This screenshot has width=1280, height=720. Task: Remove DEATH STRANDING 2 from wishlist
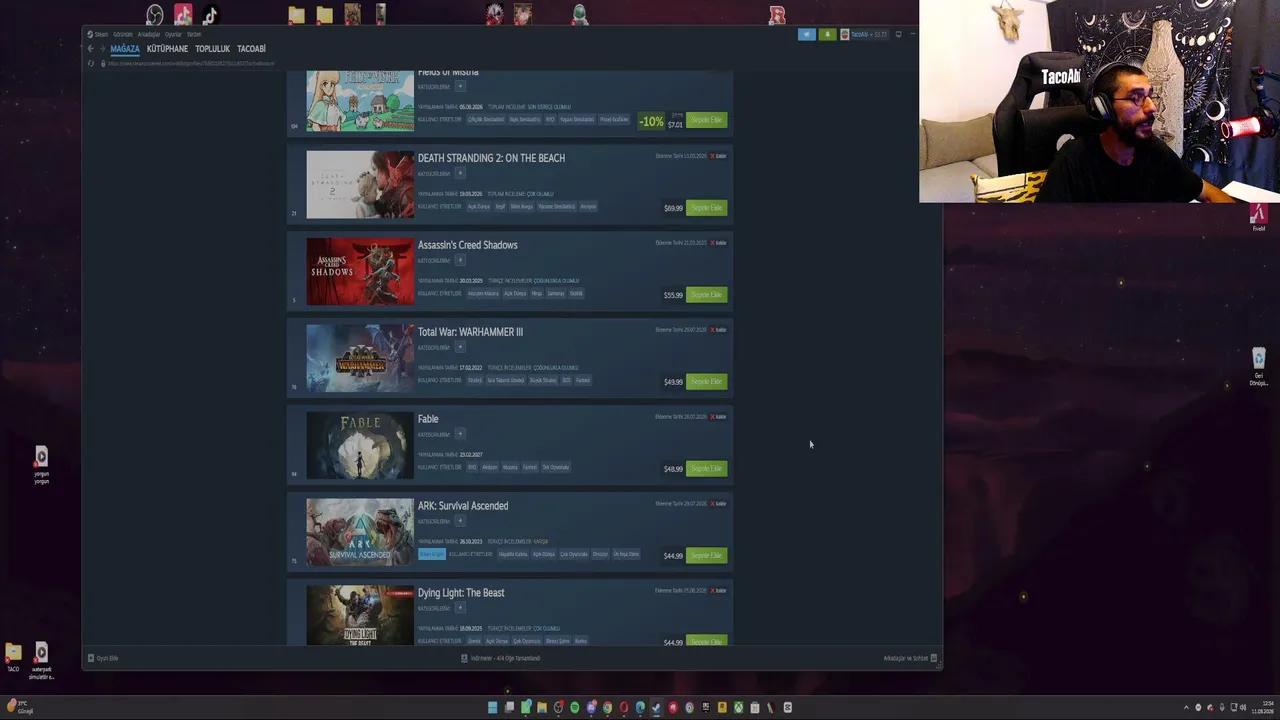click(x=718, y=156)
